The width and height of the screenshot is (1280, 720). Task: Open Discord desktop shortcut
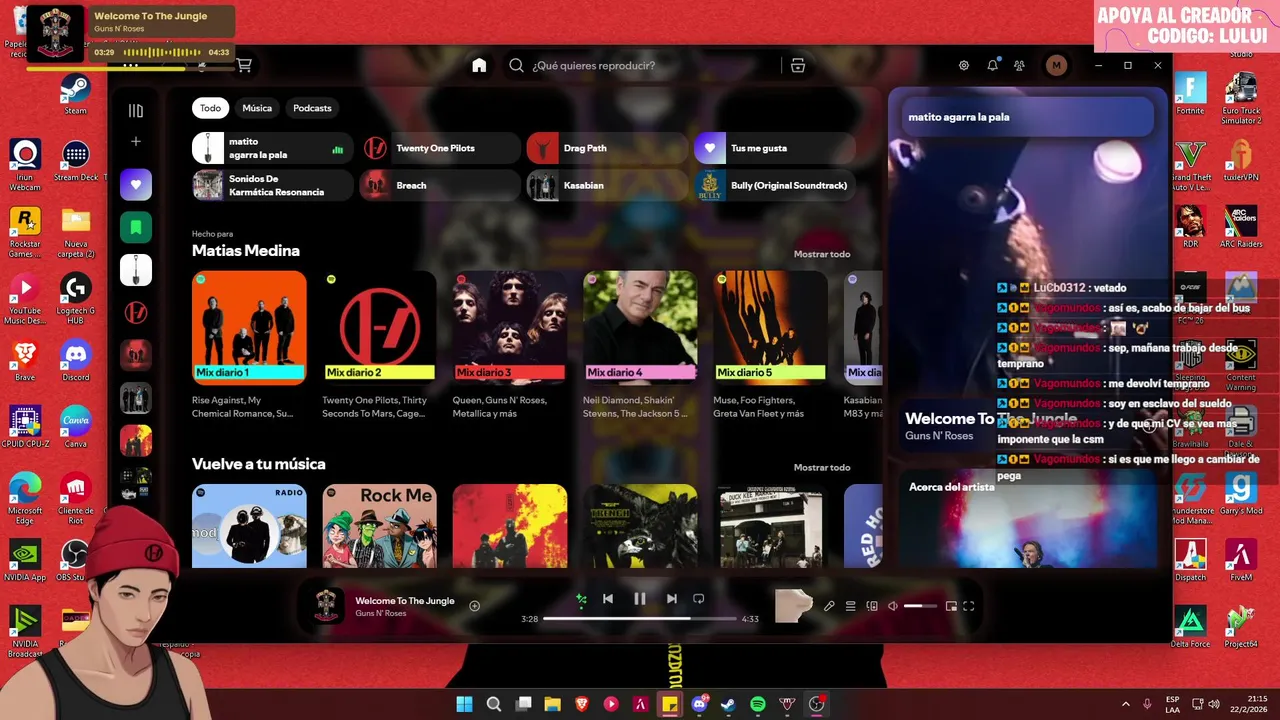click(x=76, y=361)
